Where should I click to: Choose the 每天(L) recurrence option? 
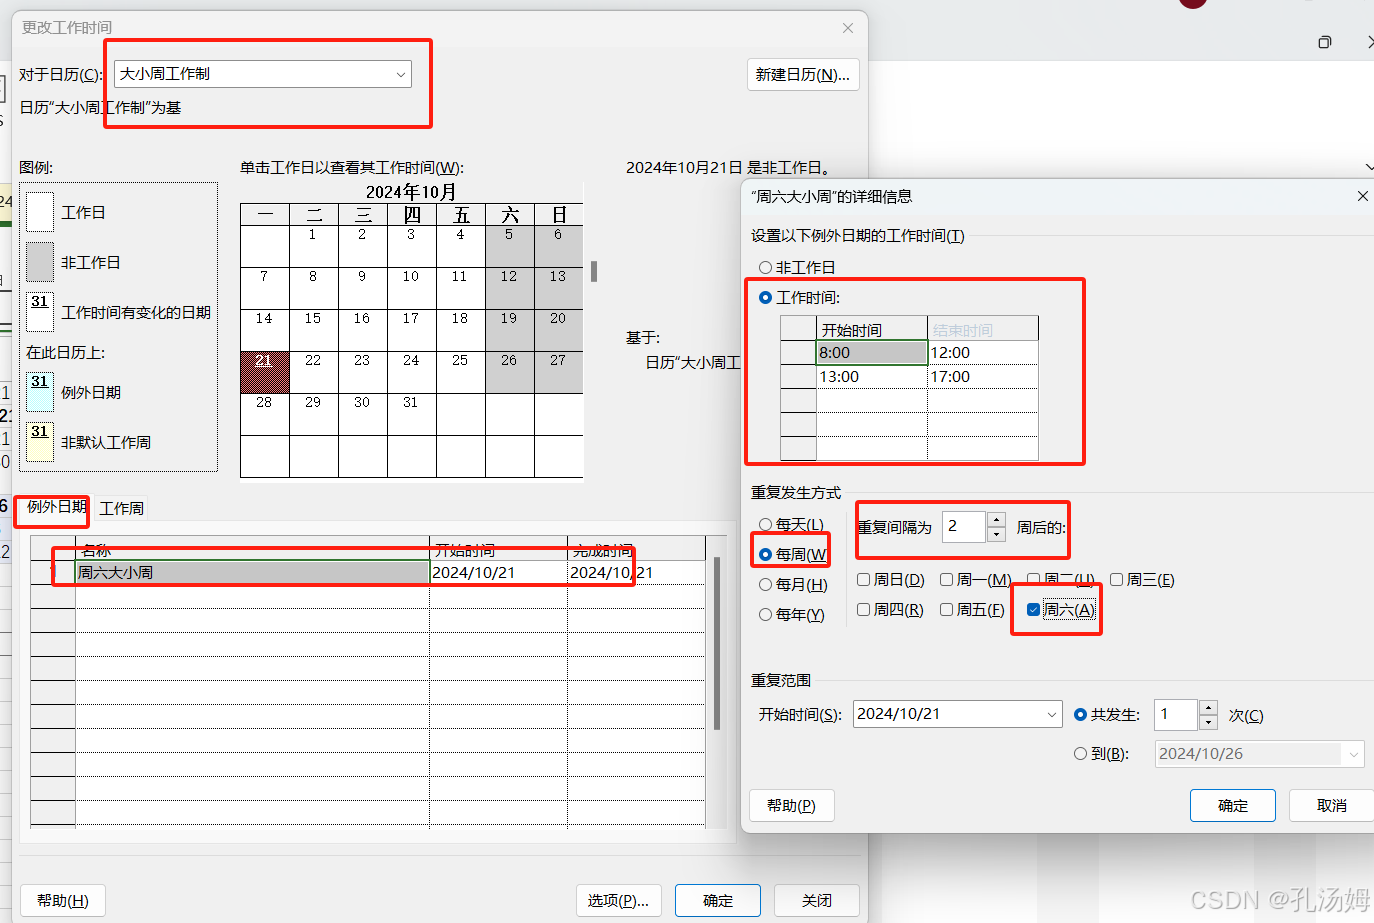[x=765, y=524]
